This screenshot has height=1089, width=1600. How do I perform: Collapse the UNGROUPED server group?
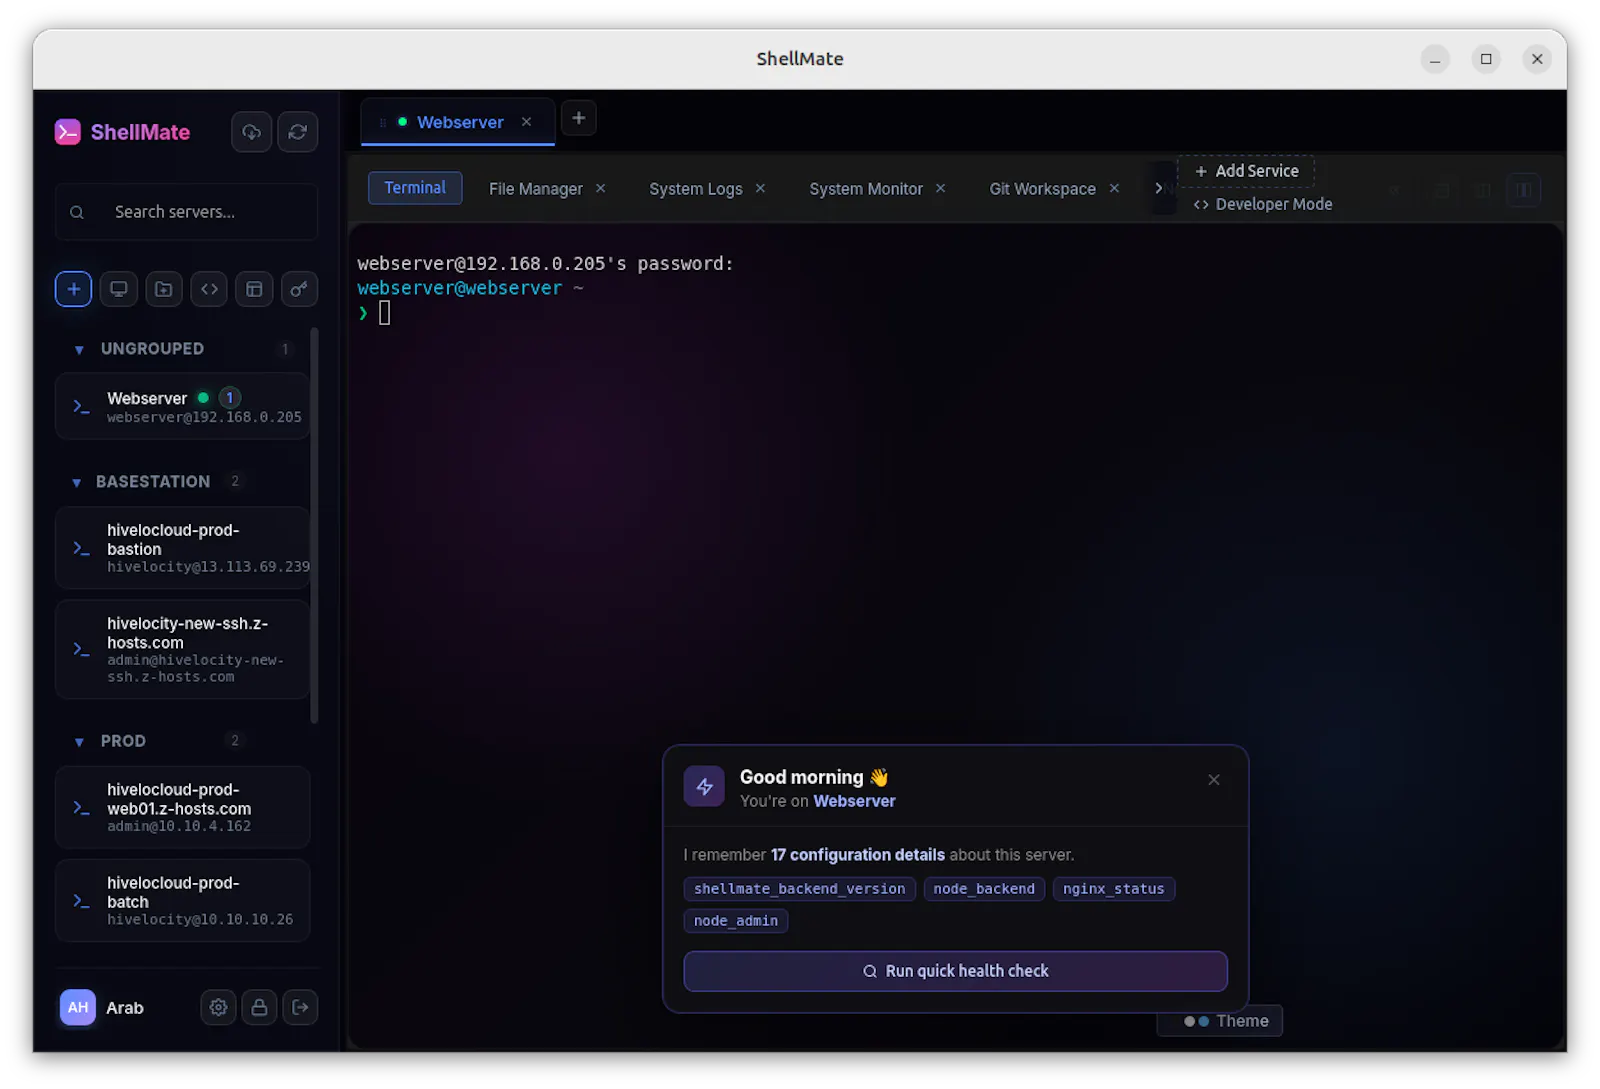click(79, 350)
